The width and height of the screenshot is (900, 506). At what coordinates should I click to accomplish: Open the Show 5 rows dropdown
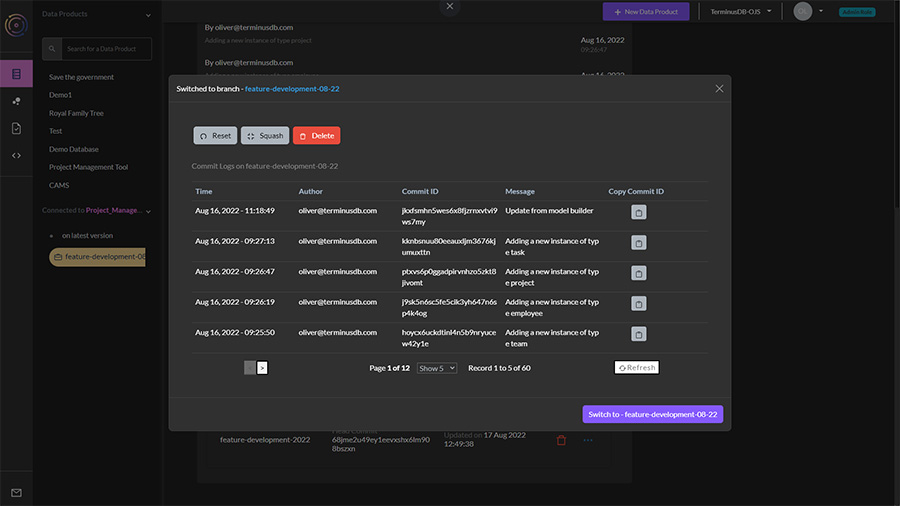[437, 368]
